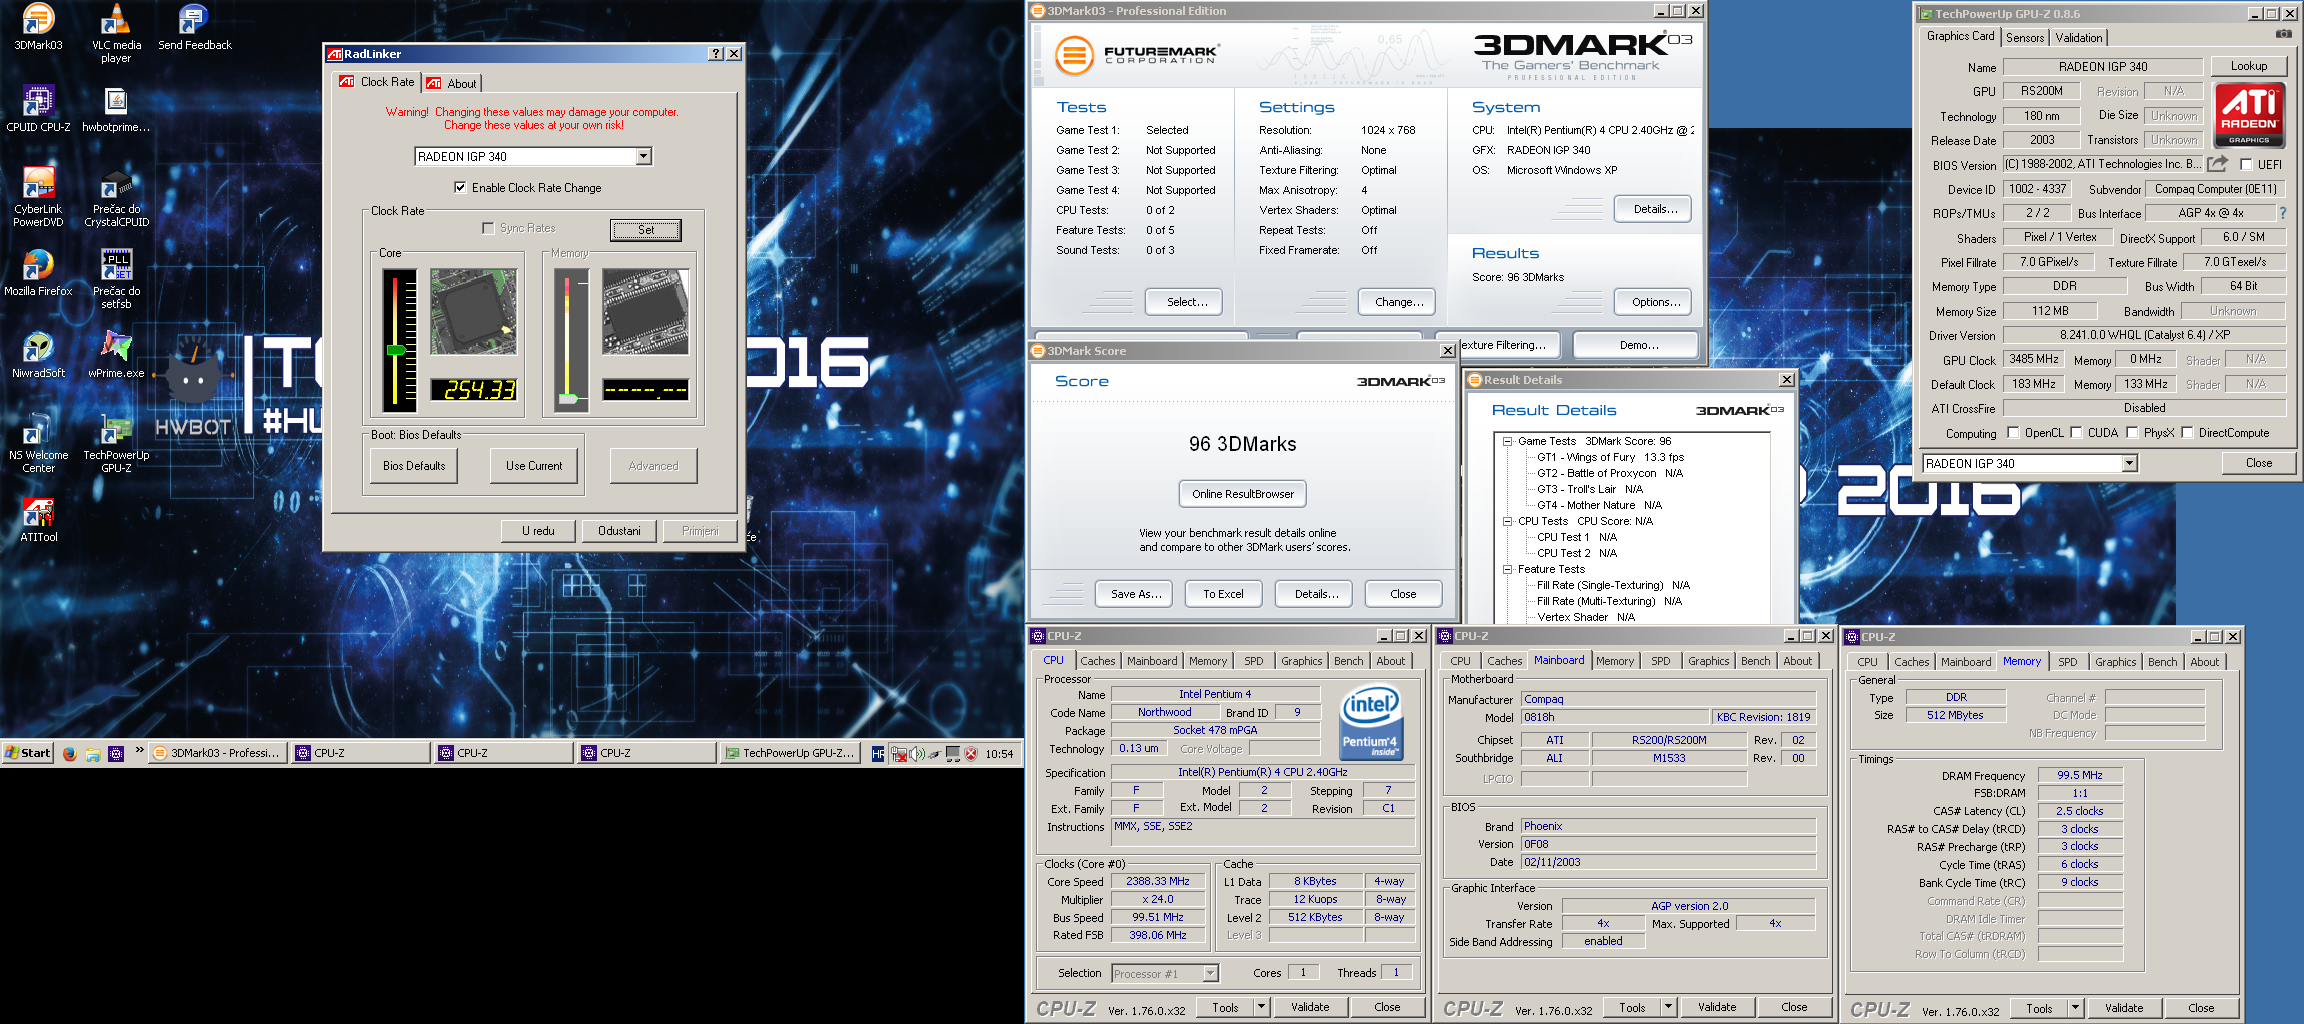Run wPrime.exe from the desktop
The height and width of the screenshot is (1024, 2304).
pos(116,355)
